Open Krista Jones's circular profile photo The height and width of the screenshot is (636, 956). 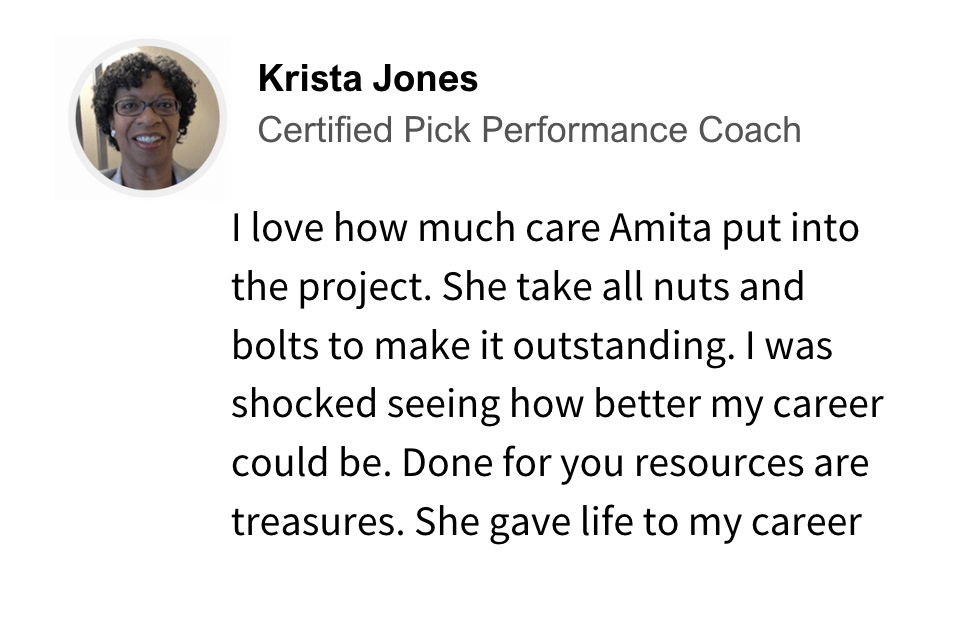tap(148, 118)
